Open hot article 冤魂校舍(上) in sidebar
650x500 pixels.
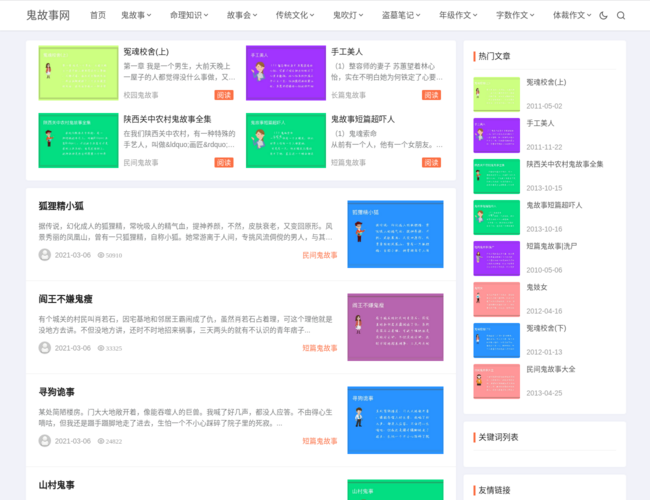click(546, 82)
